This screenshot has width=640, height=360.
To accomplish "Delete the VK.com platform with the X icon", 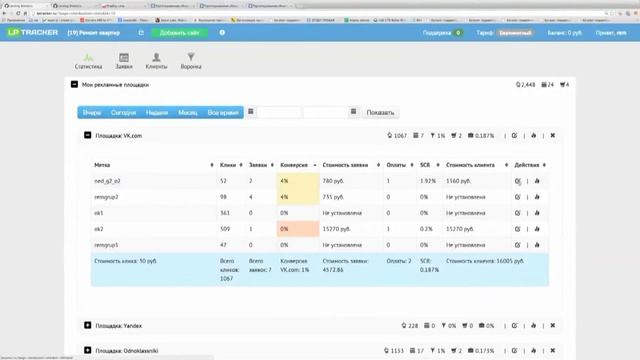I will (x=553, y=136).
